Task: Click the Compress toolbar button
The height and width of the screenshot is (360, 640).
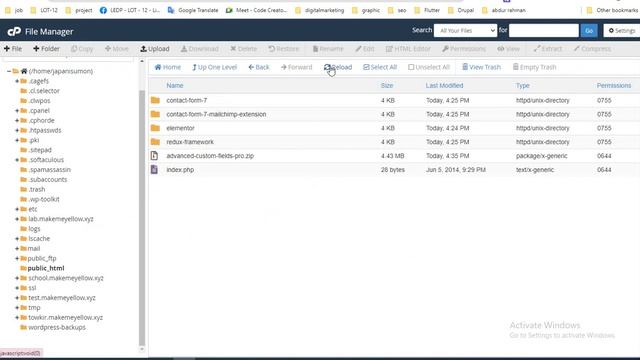Action: (592, 49)
